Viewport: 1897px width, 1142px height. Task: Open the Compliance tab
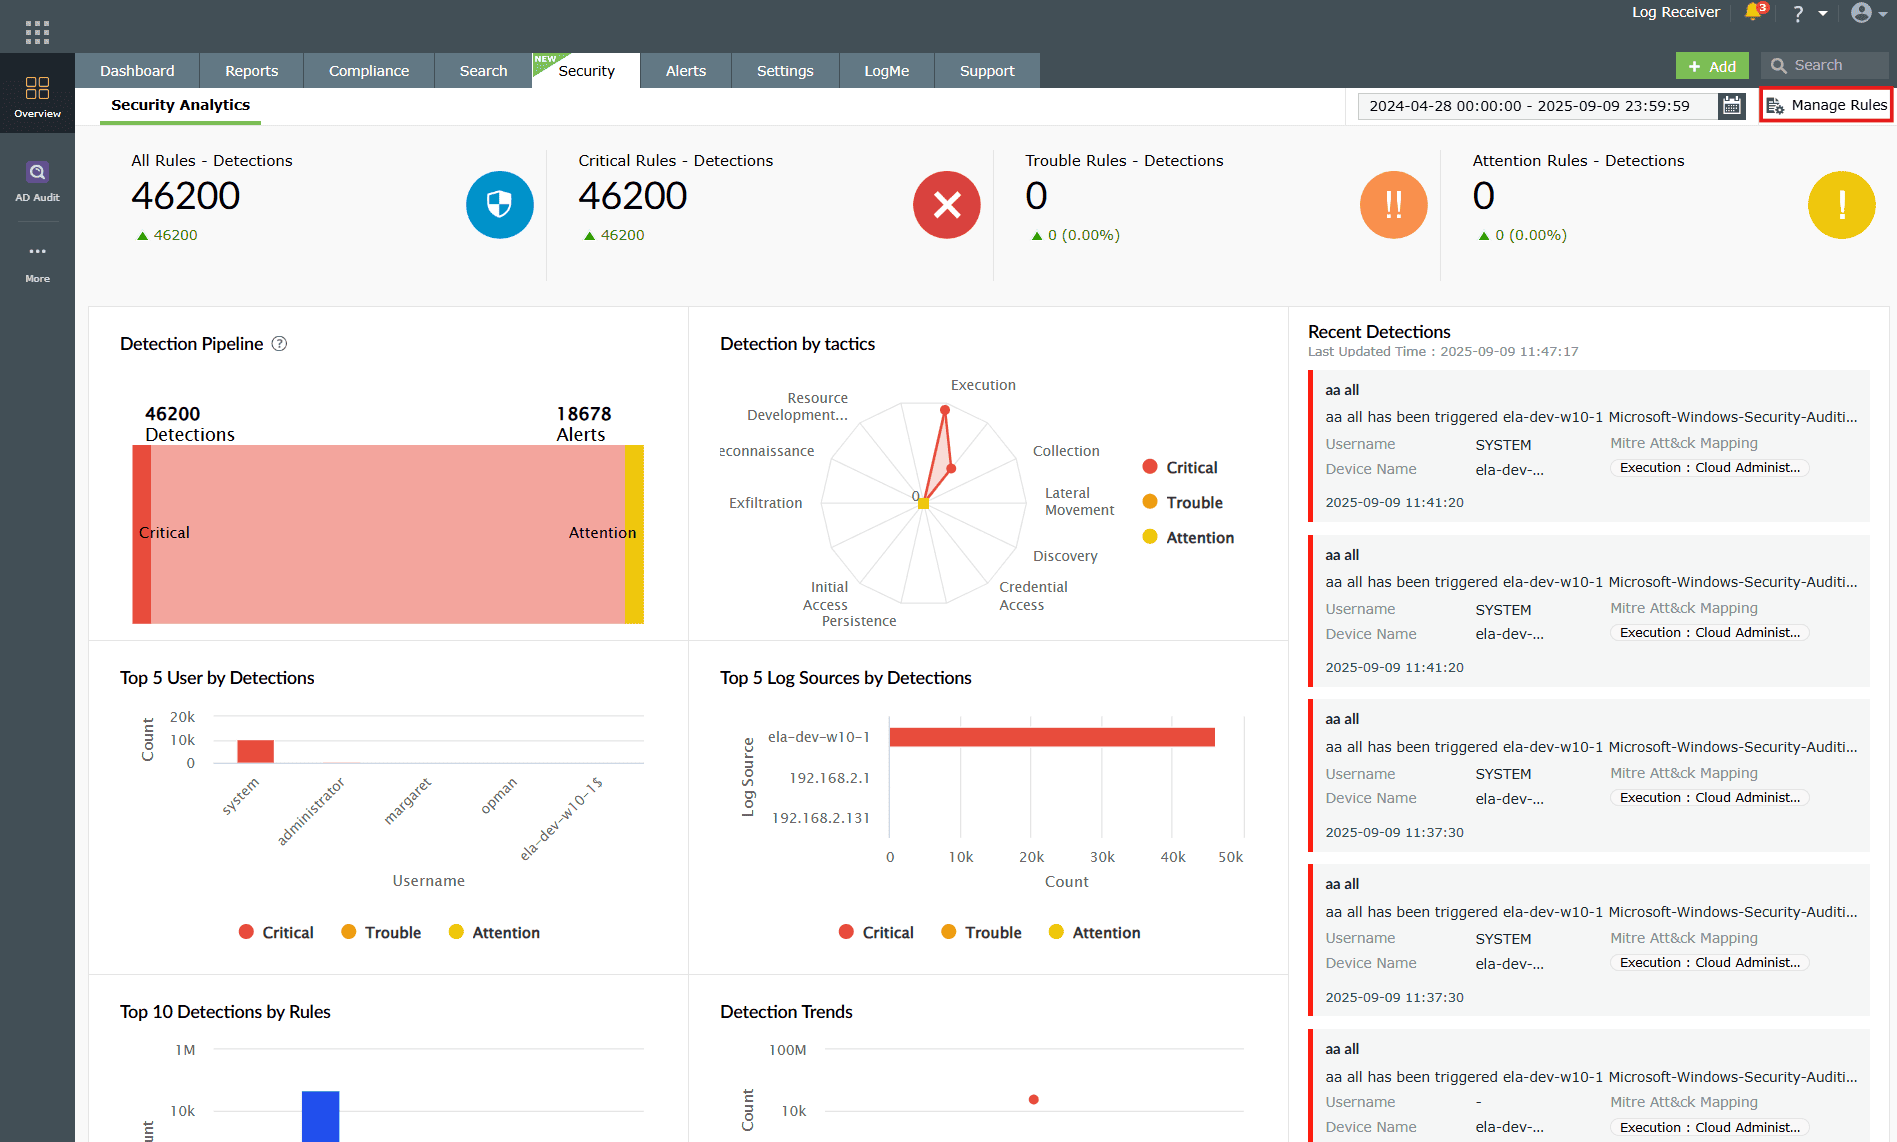(368, 70)
